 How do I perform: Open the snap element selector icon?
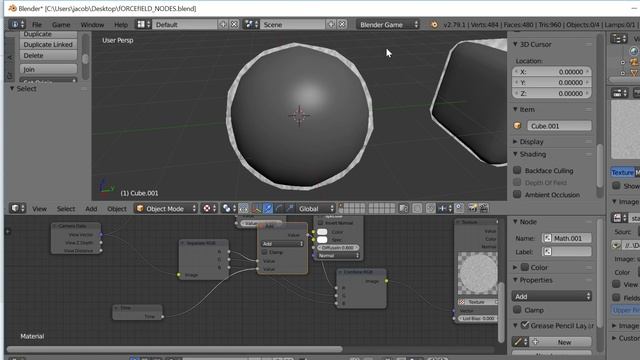444,209
